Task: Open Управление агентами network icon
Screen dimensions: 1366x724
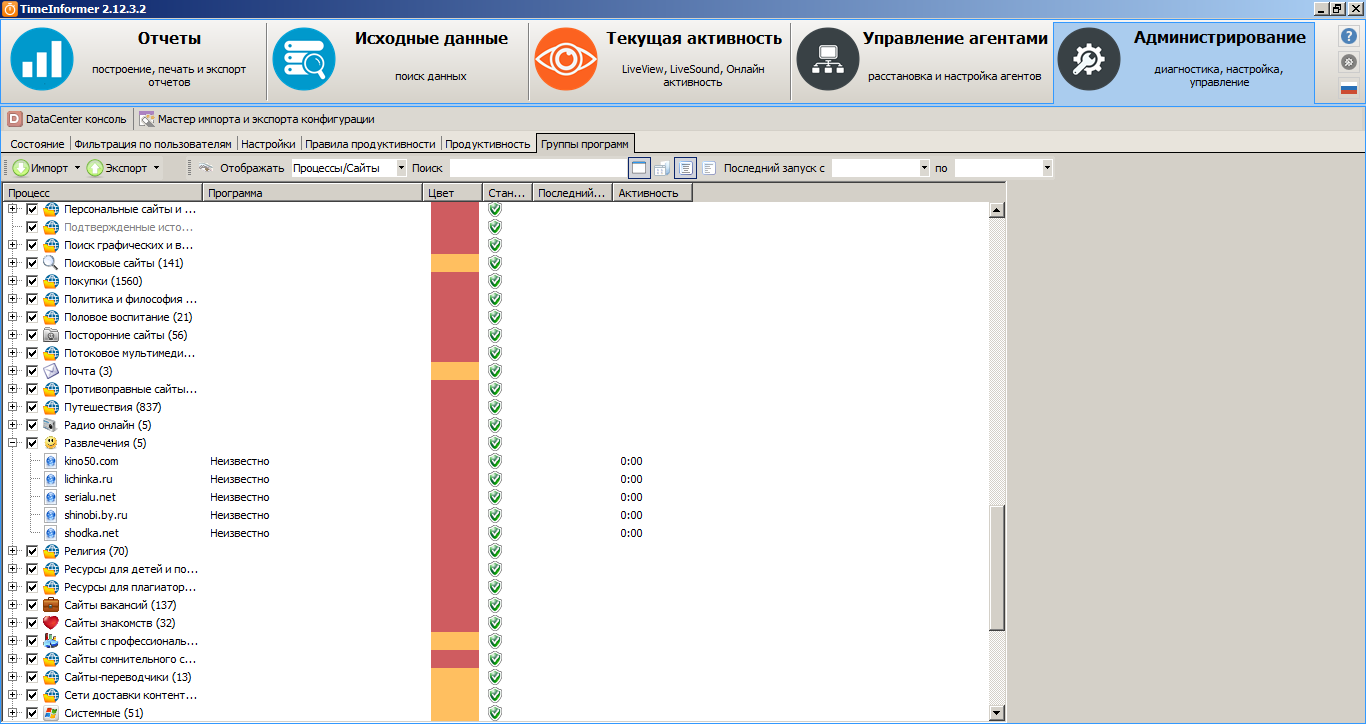Action: click(827, 60)
